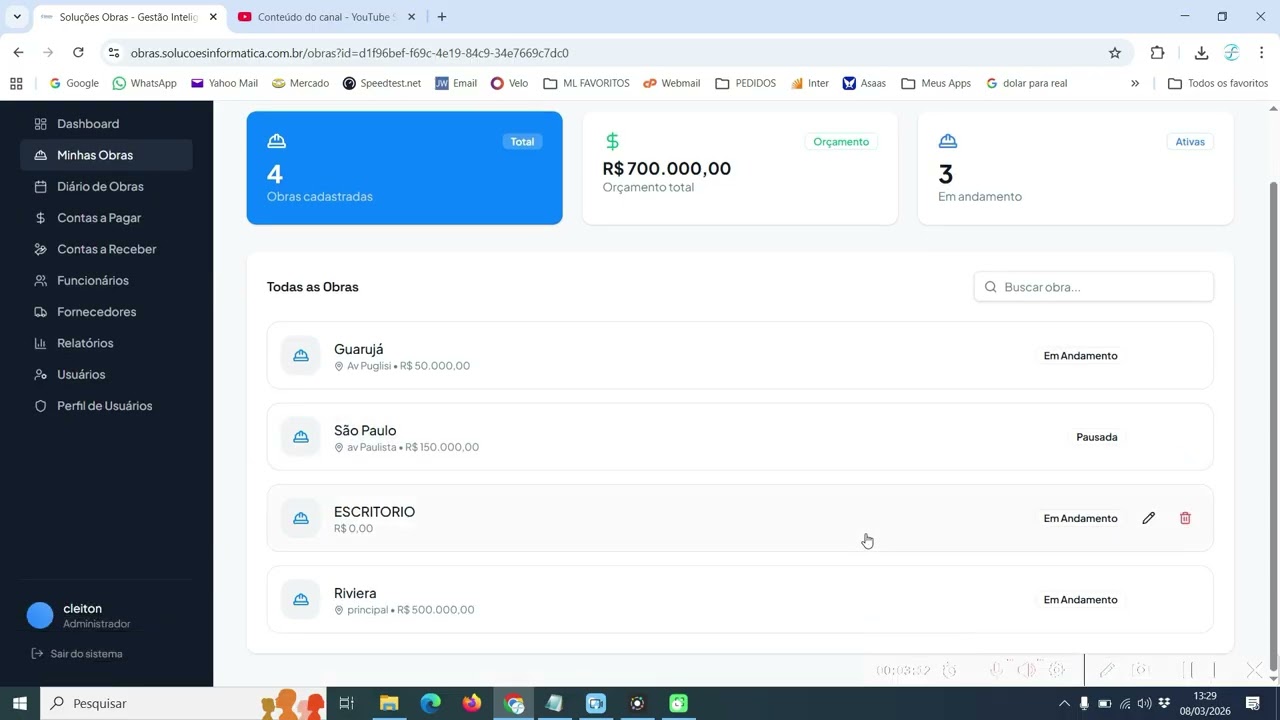Show hidden system tray icons
1280x720 pixels.
(1064, 703)
